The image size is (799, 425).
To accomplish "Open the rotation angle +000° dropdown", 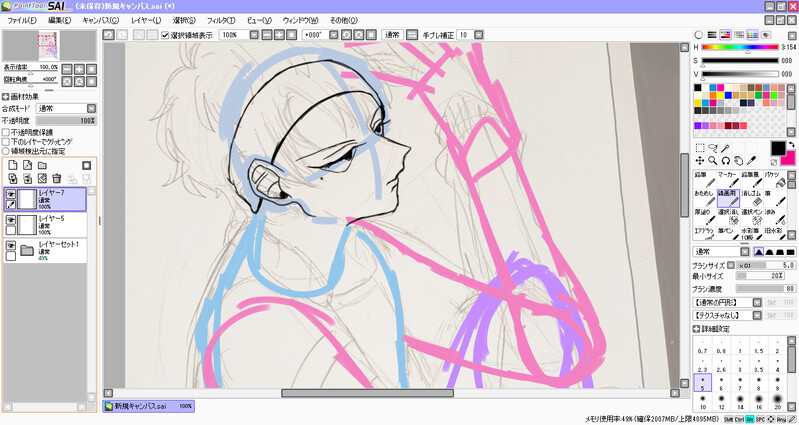I will click(x=333, y=35).
